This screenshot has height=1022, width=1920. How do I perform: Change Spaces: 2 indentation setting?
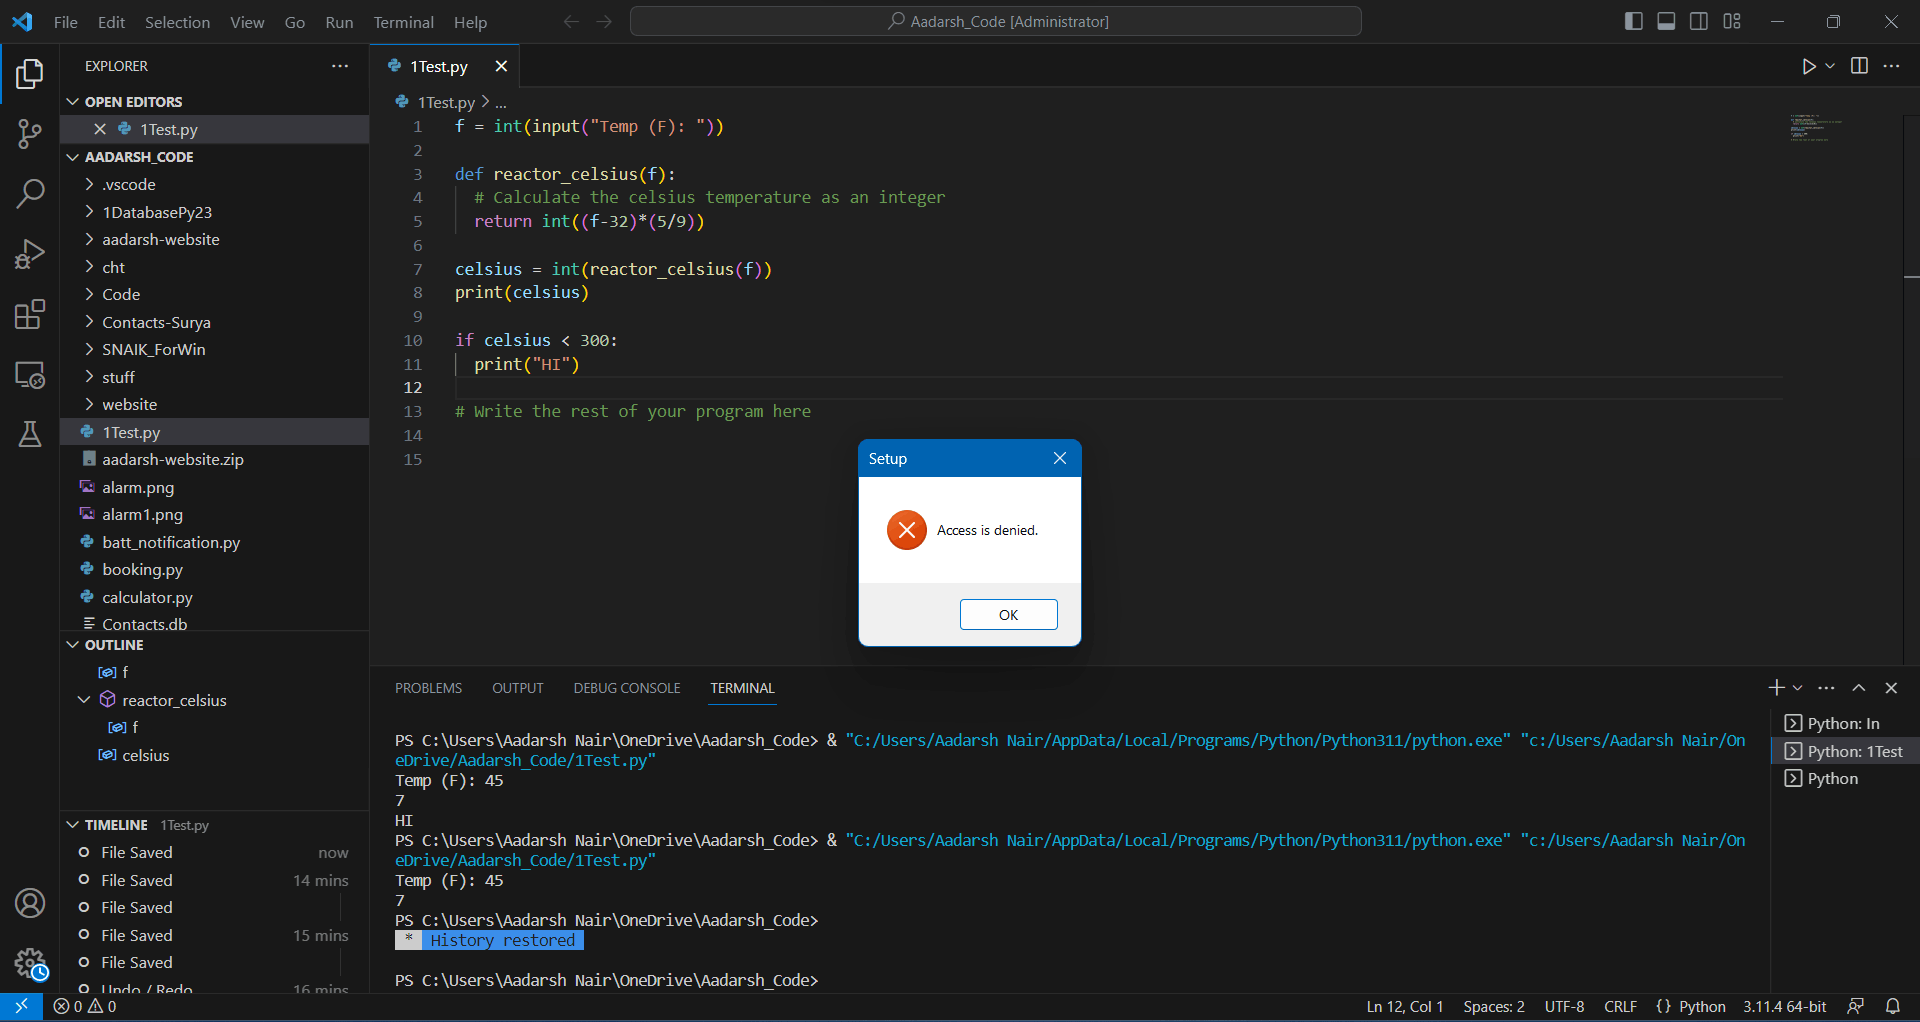tap(1494, 1006)
